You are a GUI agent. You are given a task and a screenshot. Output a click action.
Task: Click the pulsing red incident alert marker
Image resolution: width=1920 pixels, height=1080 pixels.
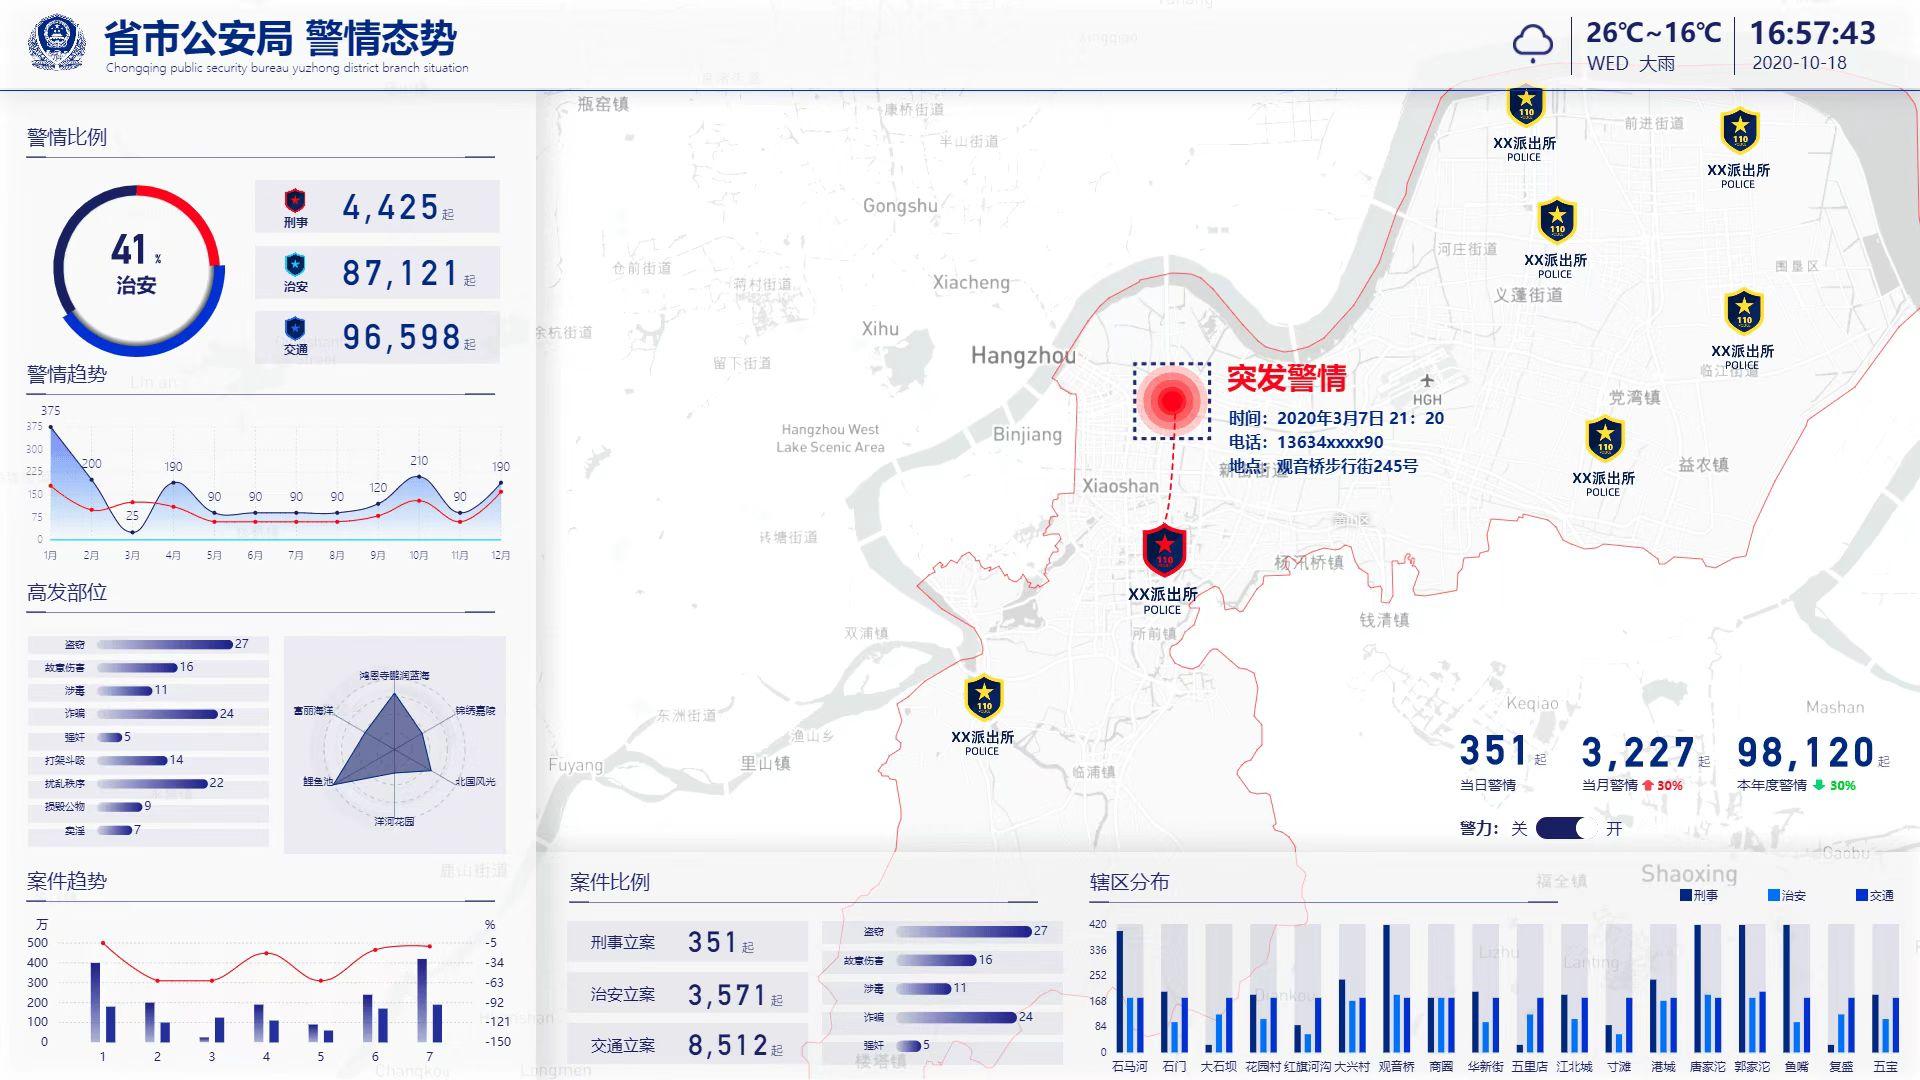point(1171,400)
